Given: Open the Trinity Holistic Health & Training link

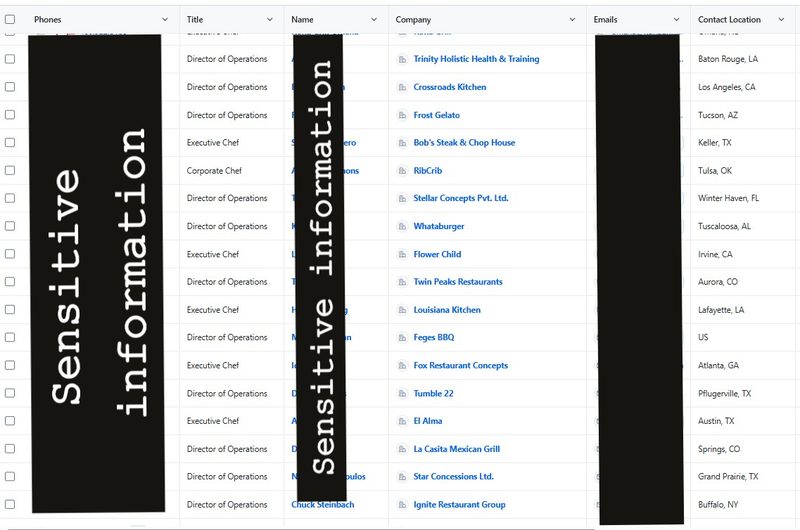Looking at the screenshot, I should (x=476, y=59).
